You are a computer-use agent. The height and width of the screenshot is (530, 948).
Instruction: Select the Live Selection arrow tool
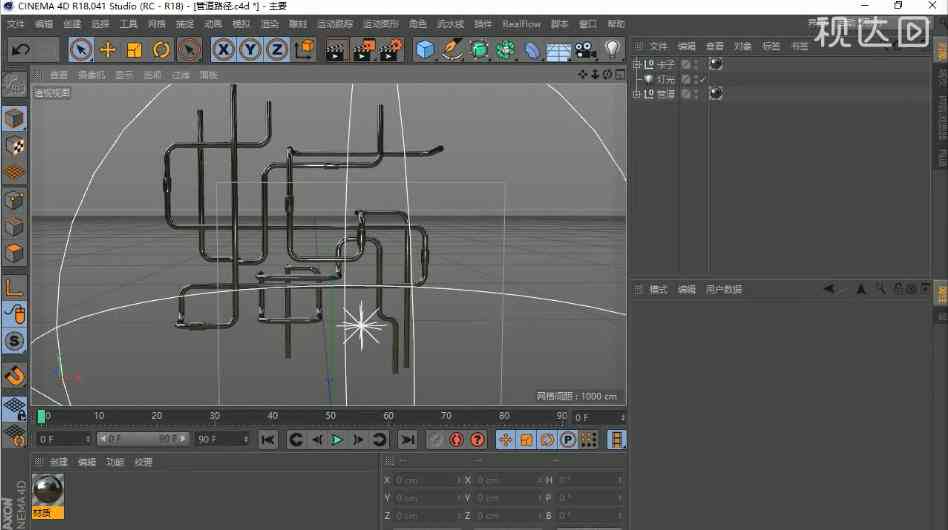(81, 50)
